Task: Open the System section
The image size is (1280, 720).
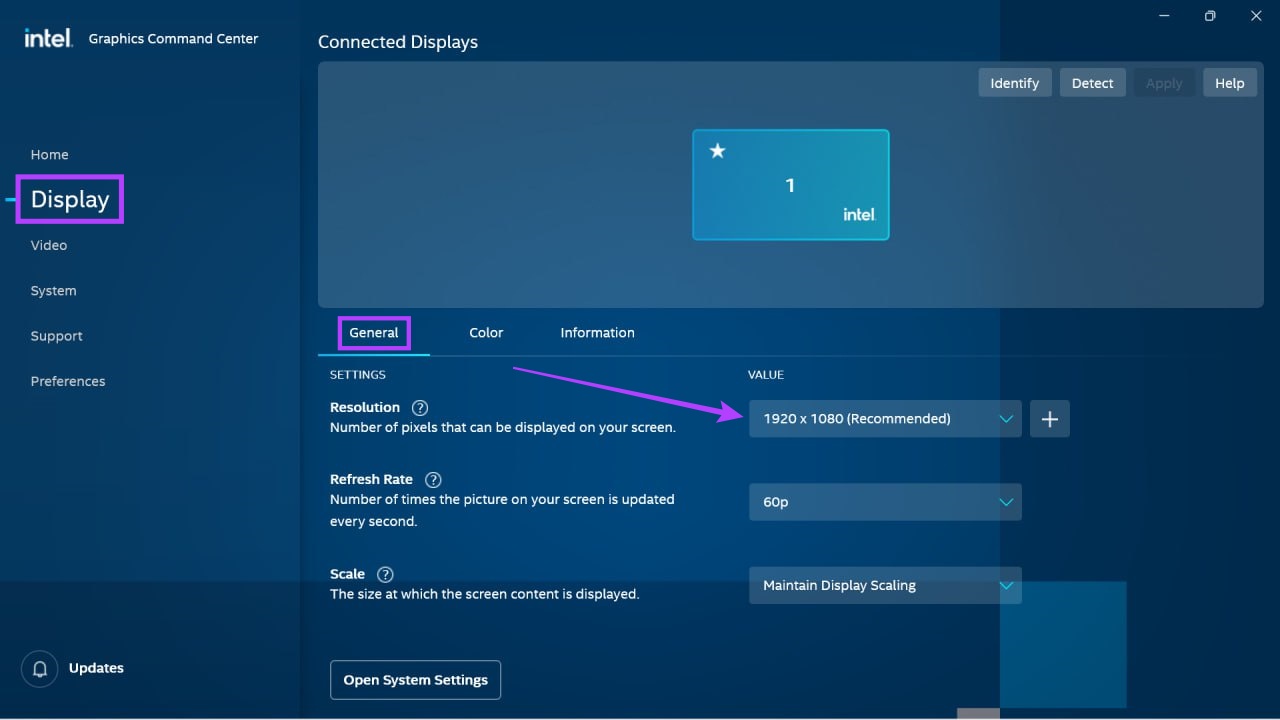Action: (54, 291)
